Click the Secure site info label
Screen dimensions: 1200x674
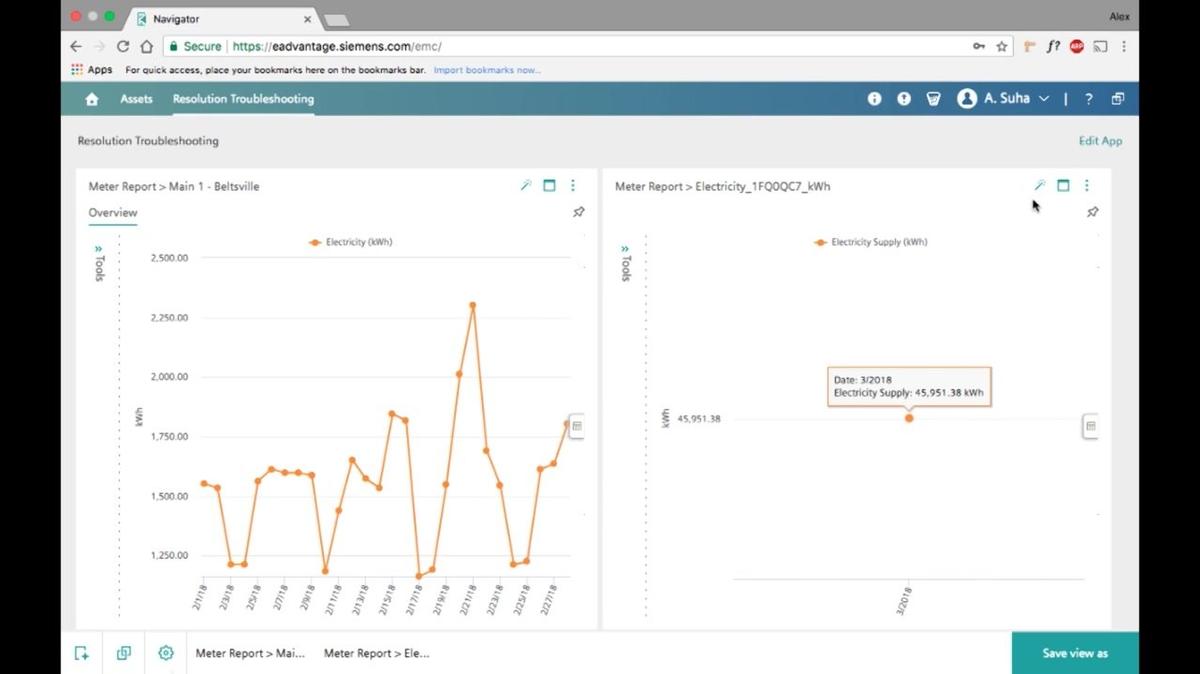pyautogui.click(x=195, y=46)
